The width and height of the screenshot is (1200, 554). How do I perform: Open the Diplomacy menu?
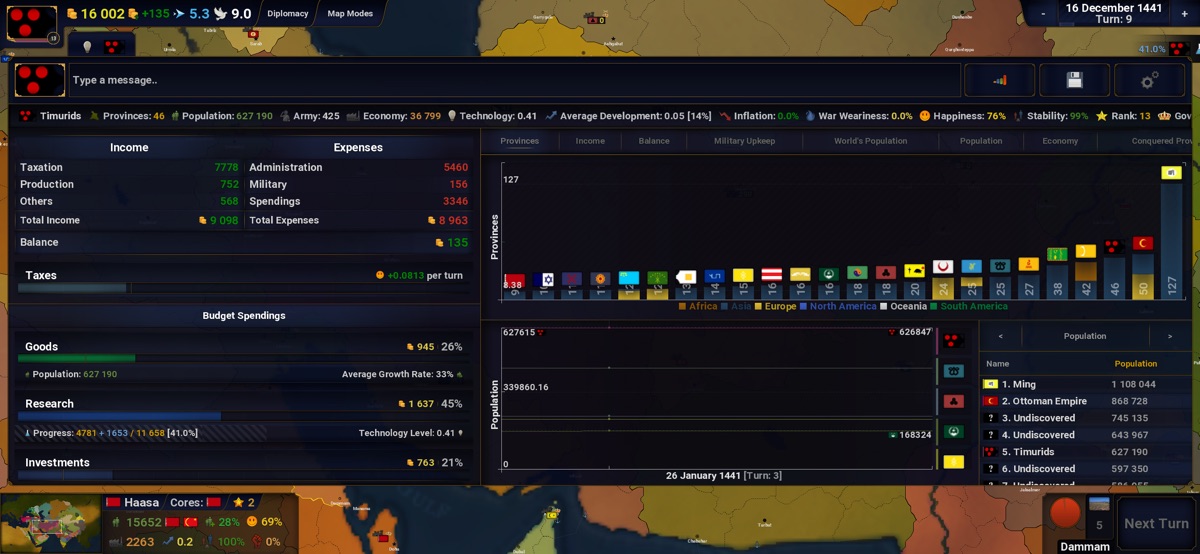[287, 14]
